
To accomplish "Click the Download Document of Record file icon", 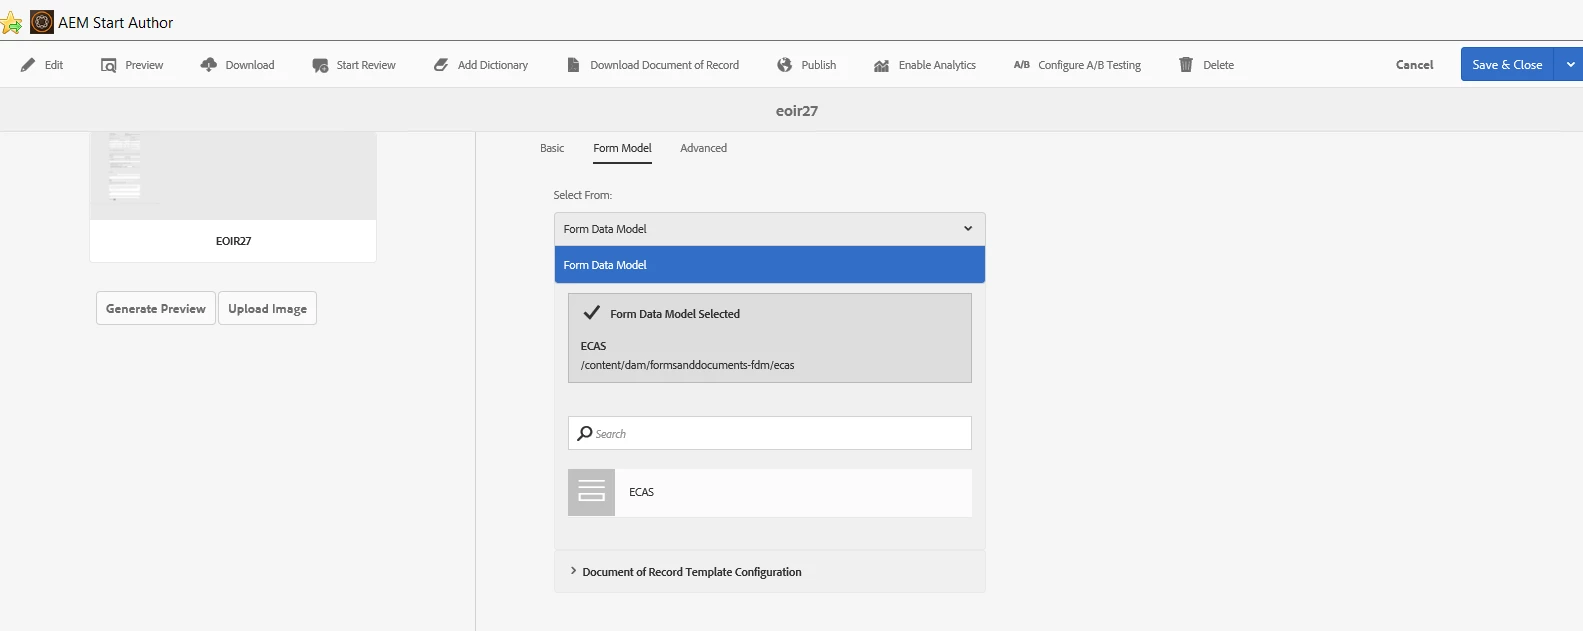I will 573,65.
